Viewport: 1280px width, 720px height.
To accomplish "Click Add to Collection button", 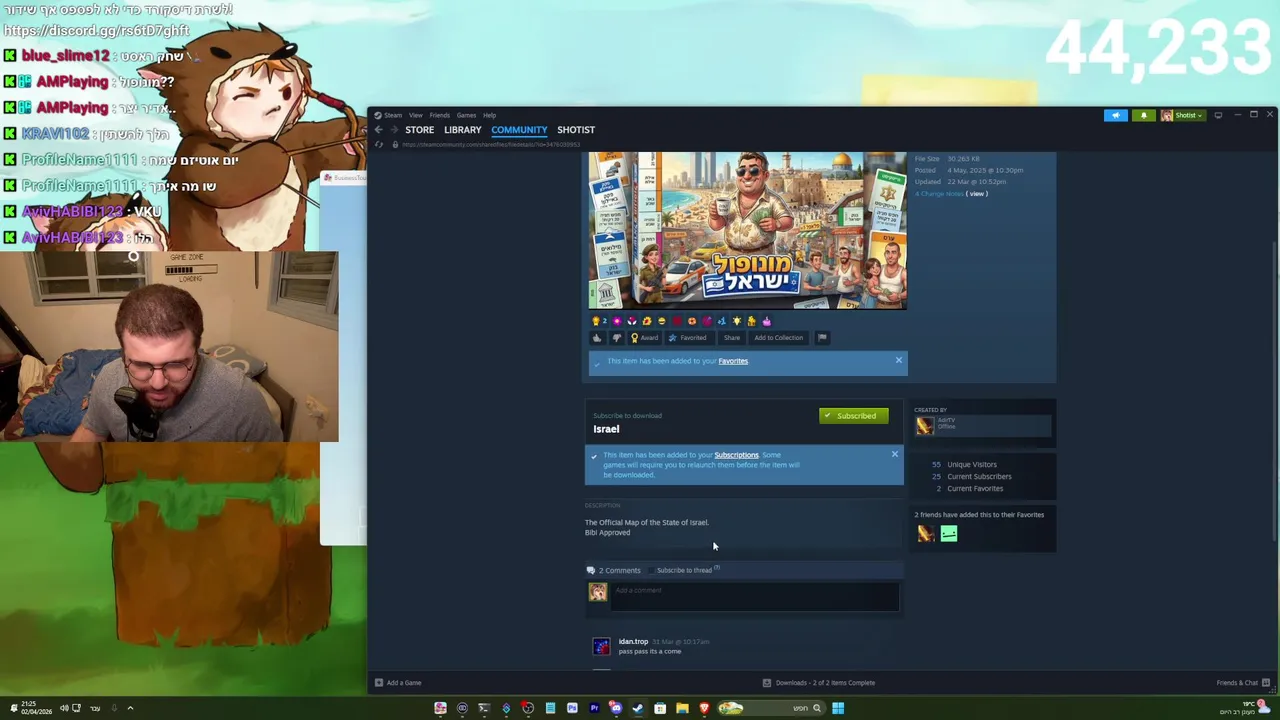I will click(778, 338).
